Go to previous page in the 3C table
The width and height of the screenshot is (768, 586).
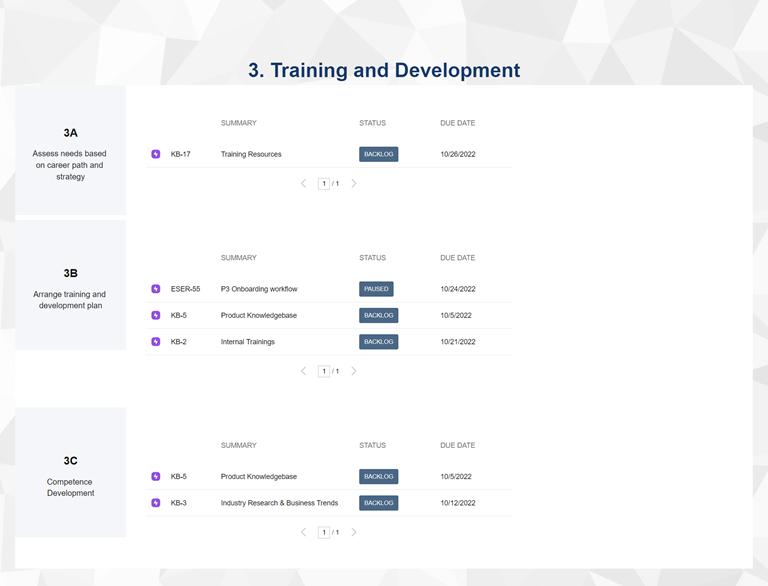(304, 532)
